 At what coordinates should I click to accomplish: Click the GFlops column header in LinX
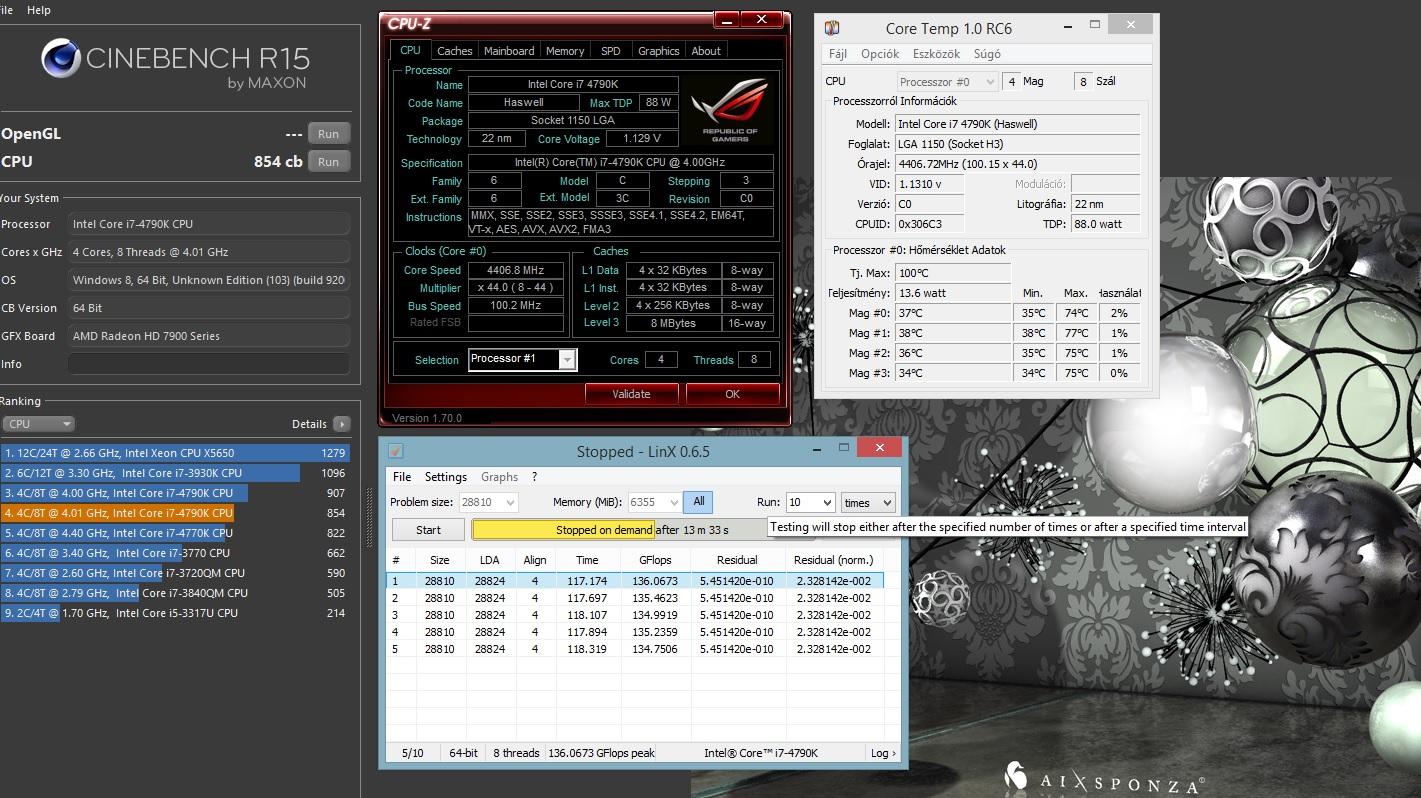[x=654, y=560]
